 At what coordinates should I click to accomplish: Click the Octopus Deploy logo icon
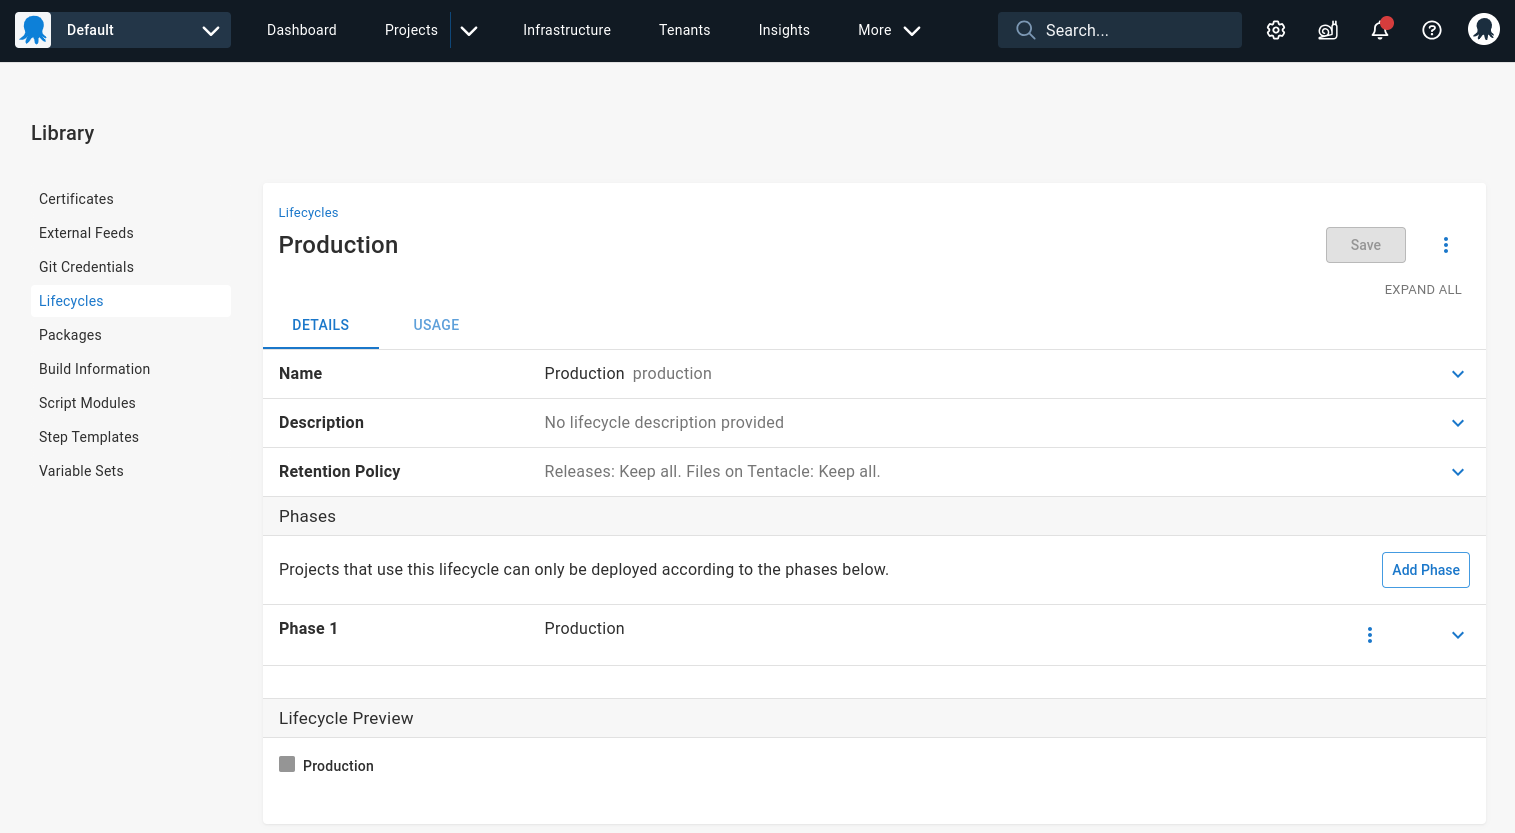click(x=33, y=30)
